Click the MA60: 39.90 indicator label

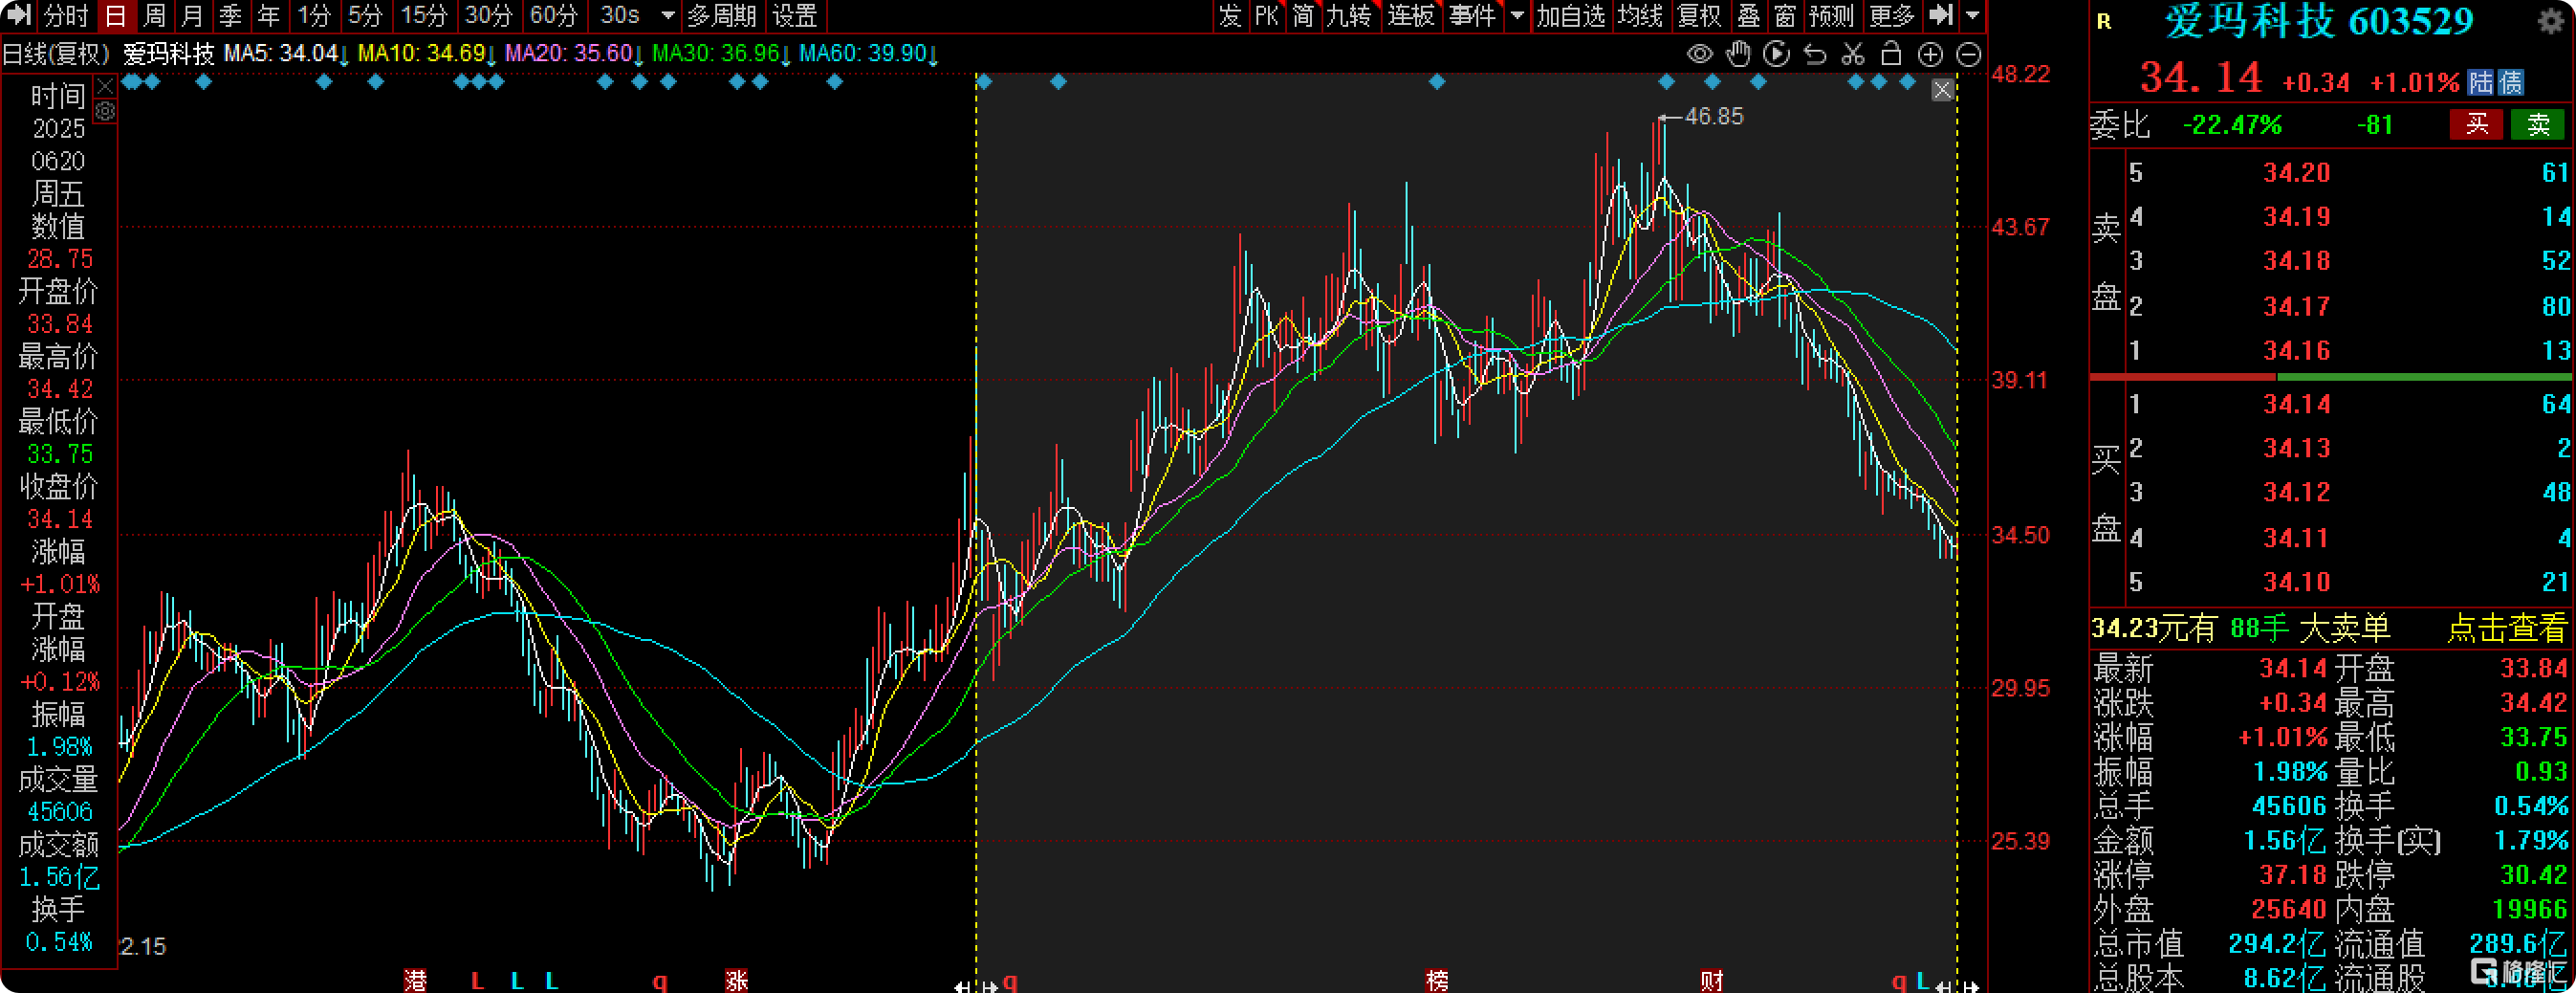pyautogui.click(x=869, y=53)
